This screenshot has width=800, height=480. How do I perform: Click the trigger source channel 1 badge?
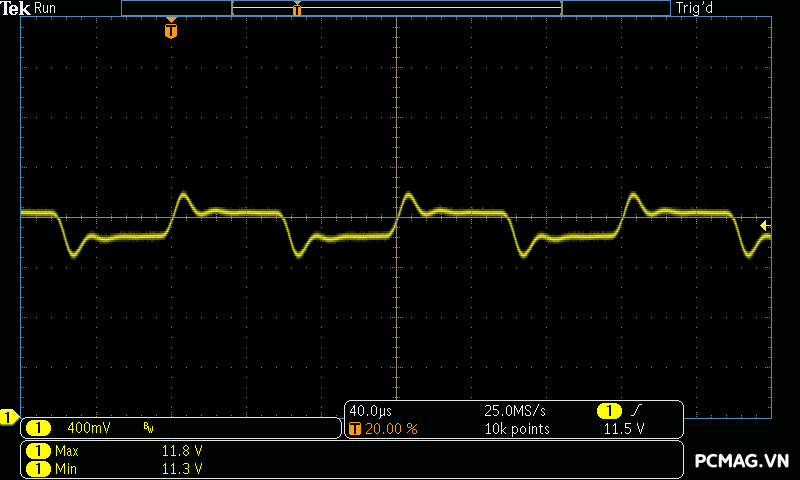click(x=608, y=411)
